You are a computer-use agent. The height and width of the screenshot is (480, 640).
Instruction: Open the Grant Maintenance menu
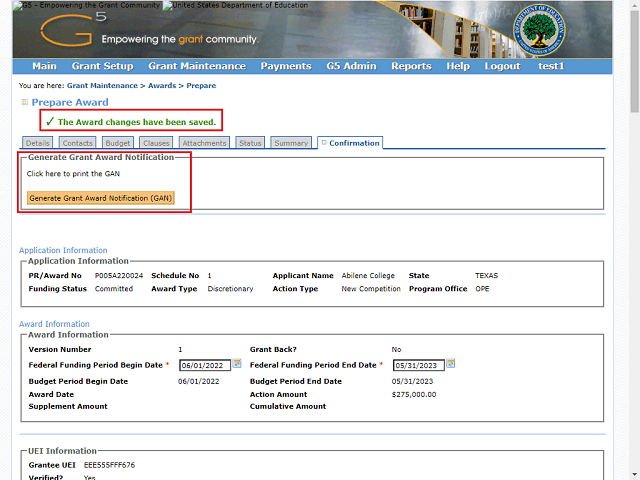point(196,66)
